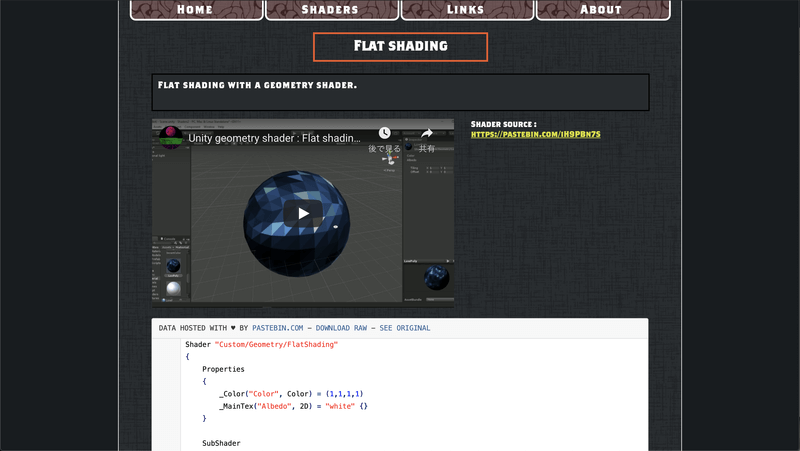Click the SEE ORIGINAL link
Image resolution: width=800 pixels, height=451 pixels.
(405, 328)
